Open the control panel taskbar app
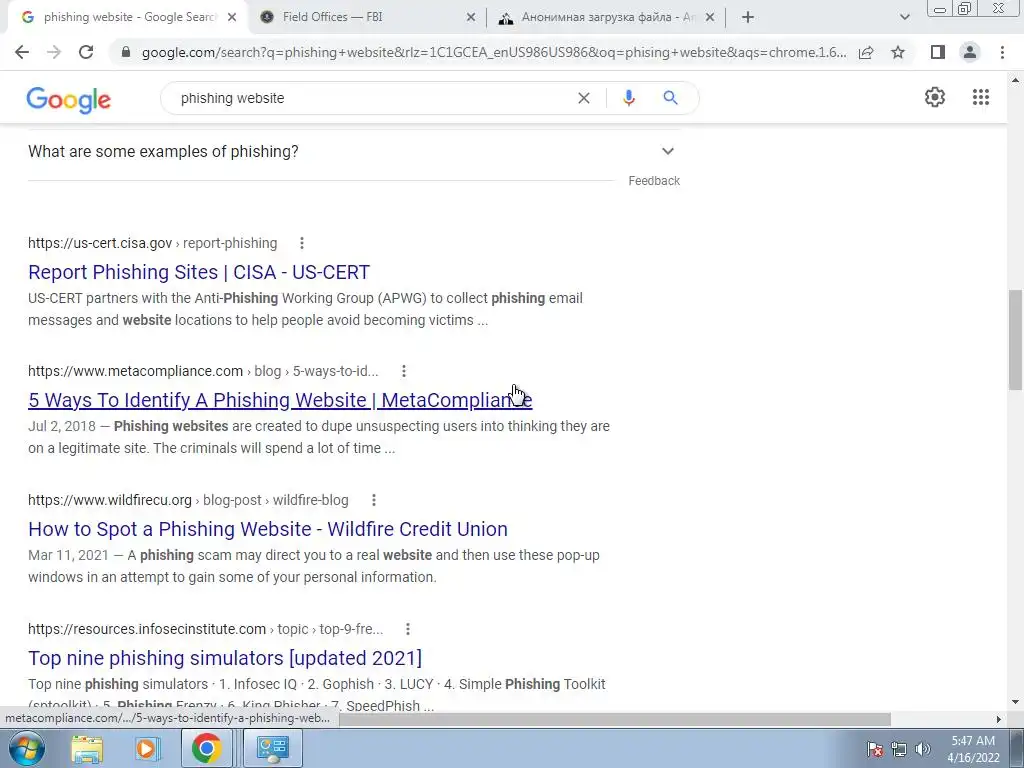The width and height of the screenshot is (1024, 768). 272,748
